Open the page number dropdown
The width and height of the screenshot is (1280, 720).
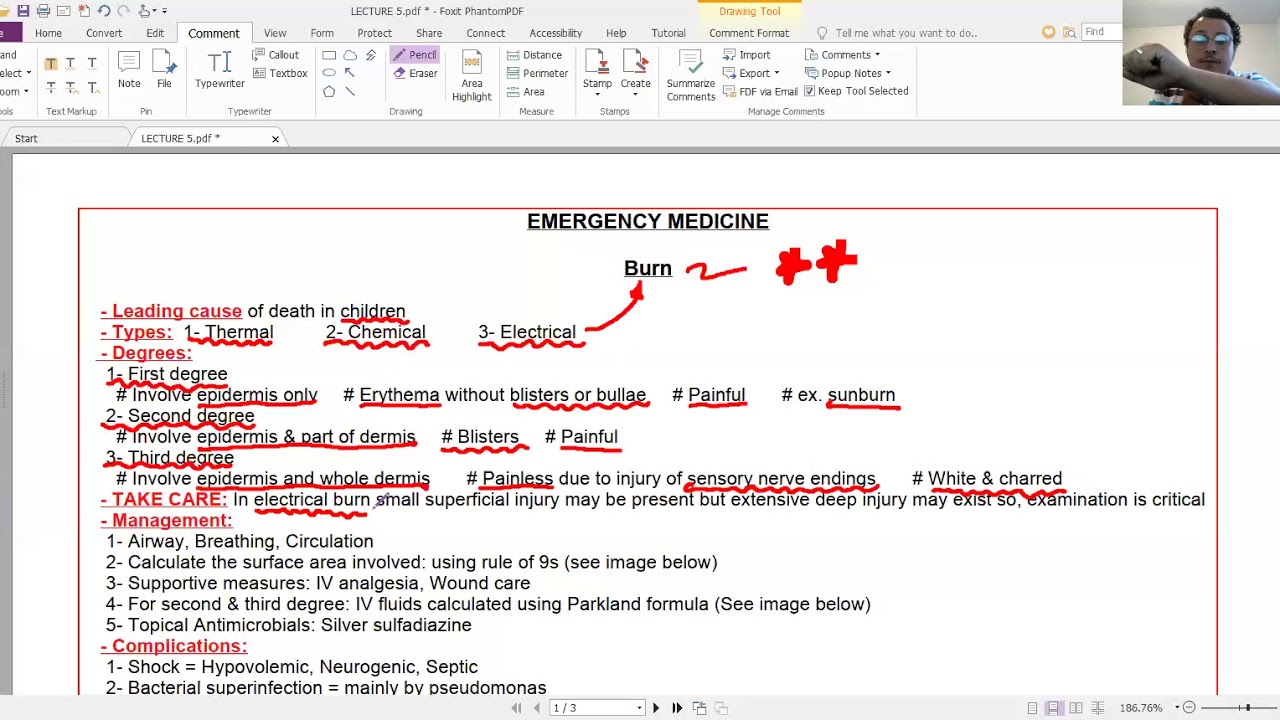click(x=639, y=708)
